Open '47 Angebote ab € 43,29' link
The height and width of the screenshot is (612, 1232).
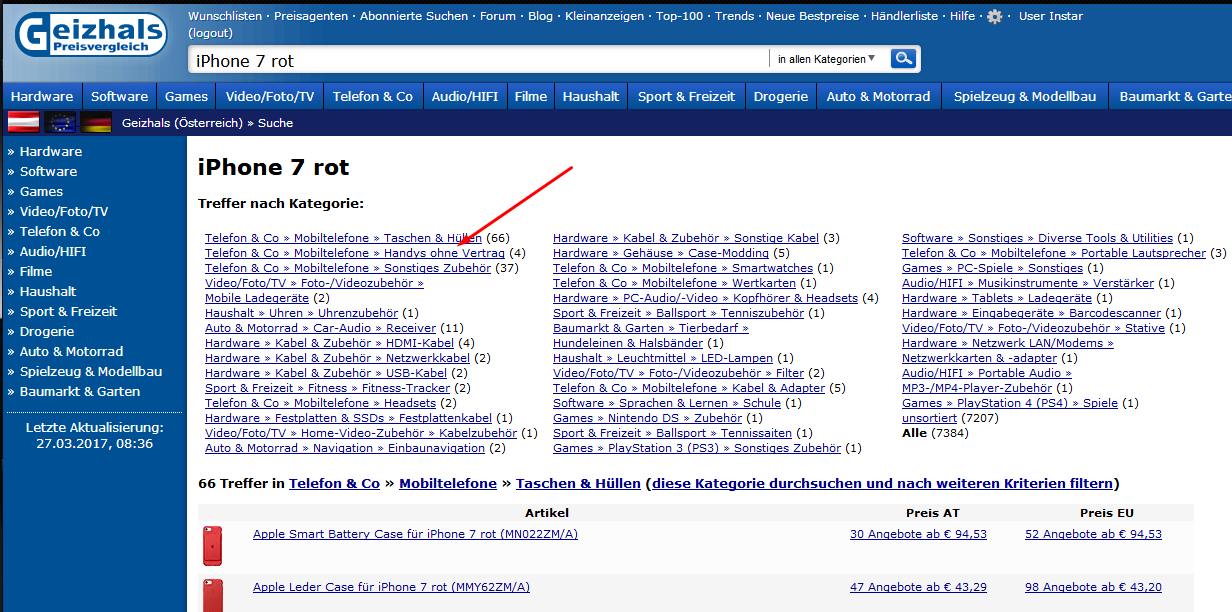[x=918, y=587]
